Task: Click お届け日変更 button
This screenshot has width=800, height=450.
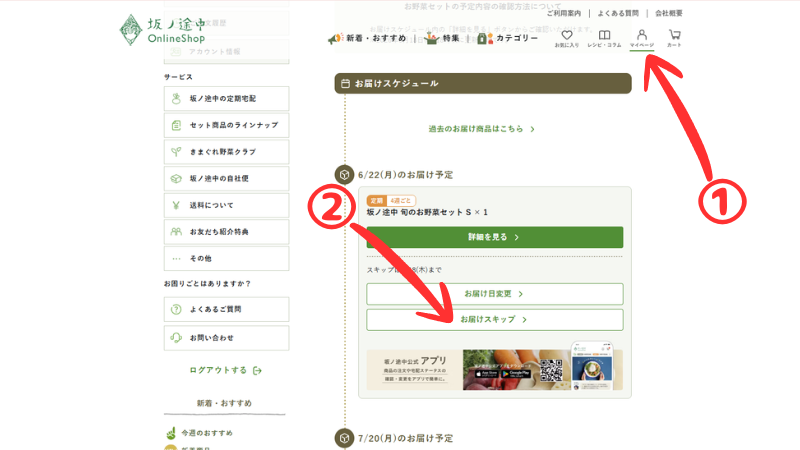Action: (495, 294)
